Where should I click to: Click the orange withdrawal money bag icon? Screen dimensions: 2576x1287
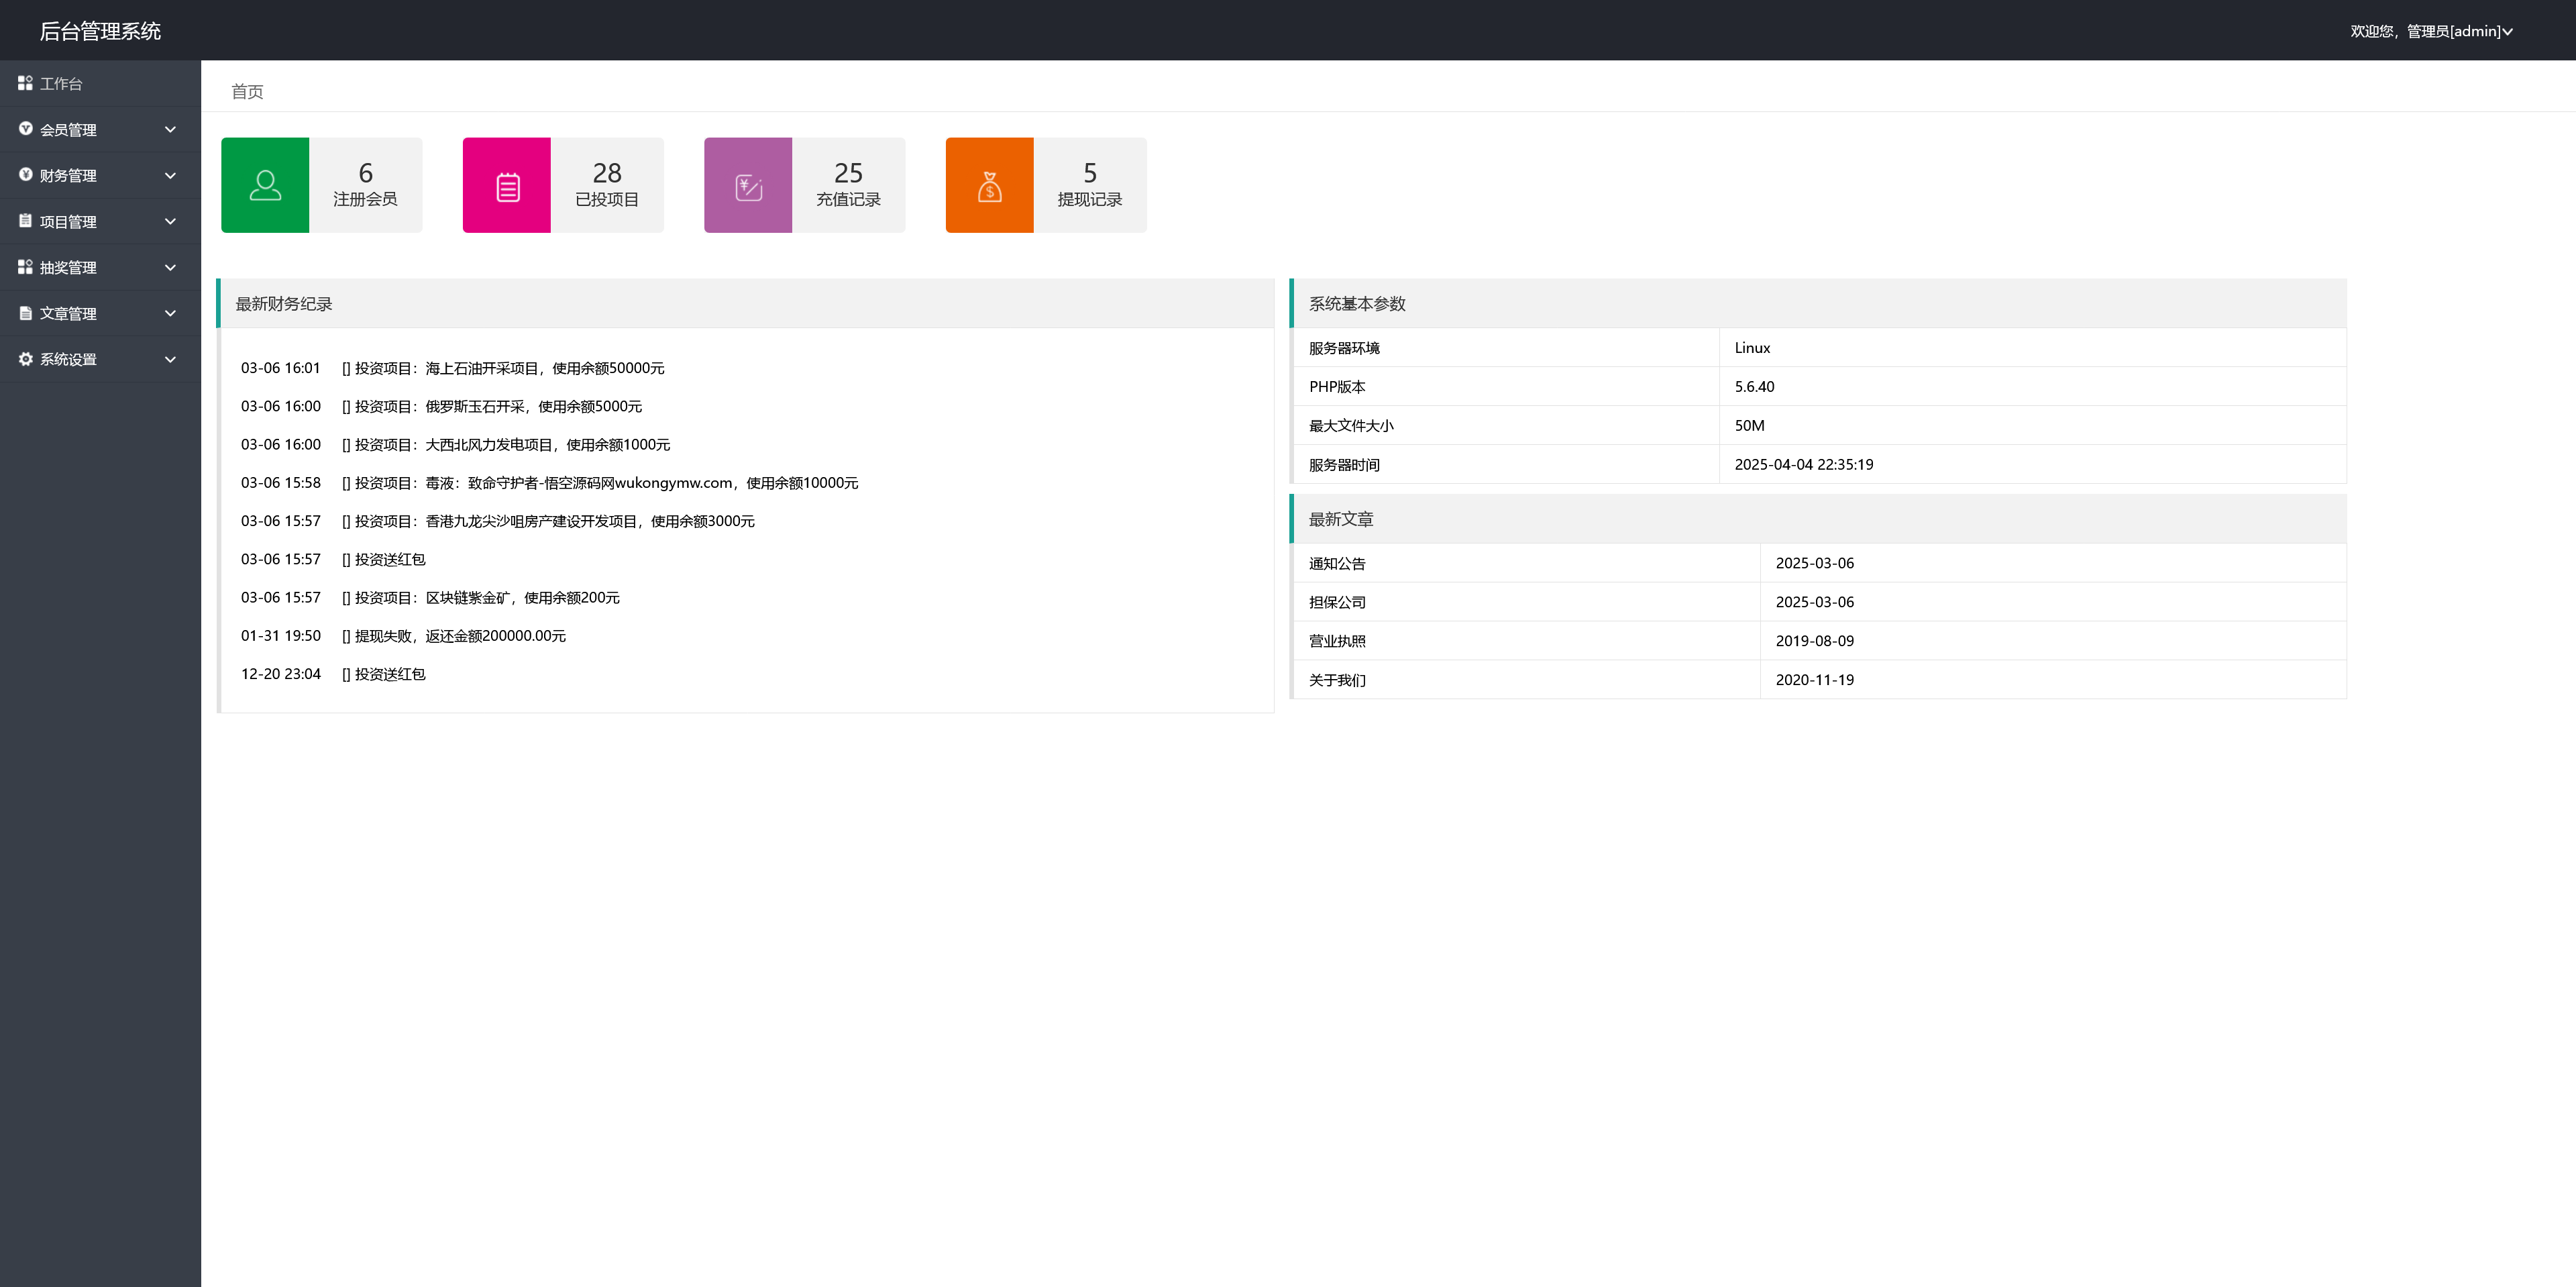pyautogui.click(x=989, y=185)
